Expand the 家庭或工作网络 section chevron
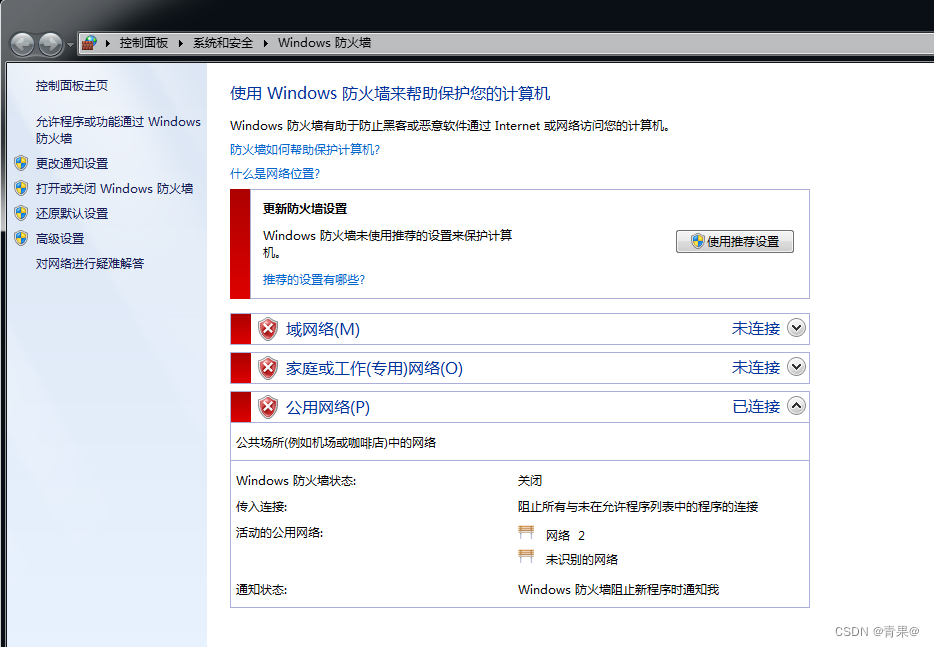Image resolution: width=934 pixels, height=647 pixels. (796, 366)
